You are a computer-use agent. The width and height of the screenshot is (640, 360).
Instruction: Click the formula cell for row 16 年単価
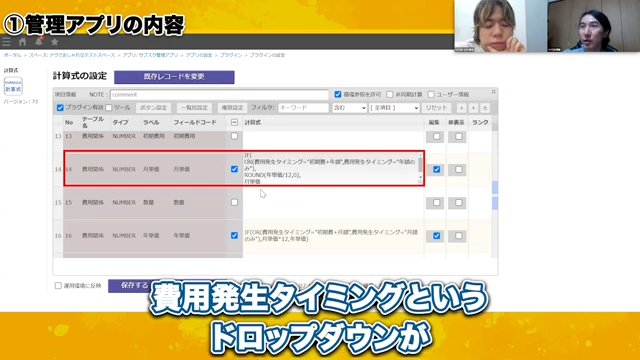(333, 236)
